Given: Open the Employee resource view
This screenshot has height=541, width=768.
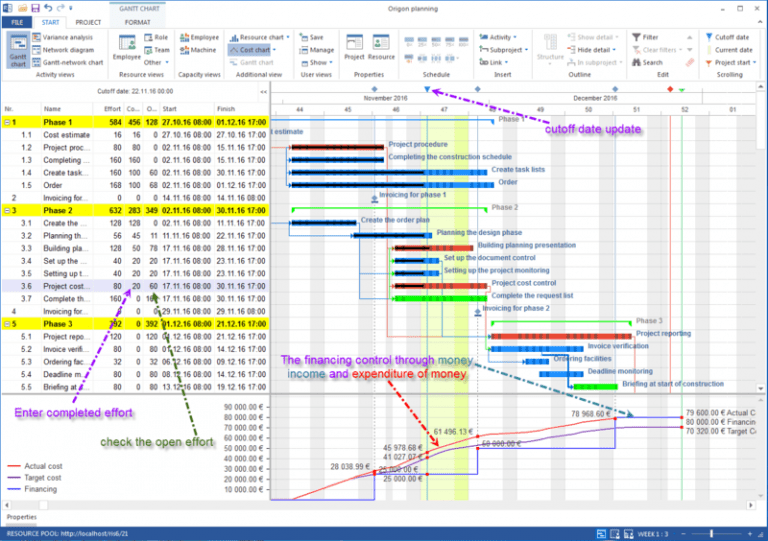Looking at the screenshot, I should coord(127,48).
